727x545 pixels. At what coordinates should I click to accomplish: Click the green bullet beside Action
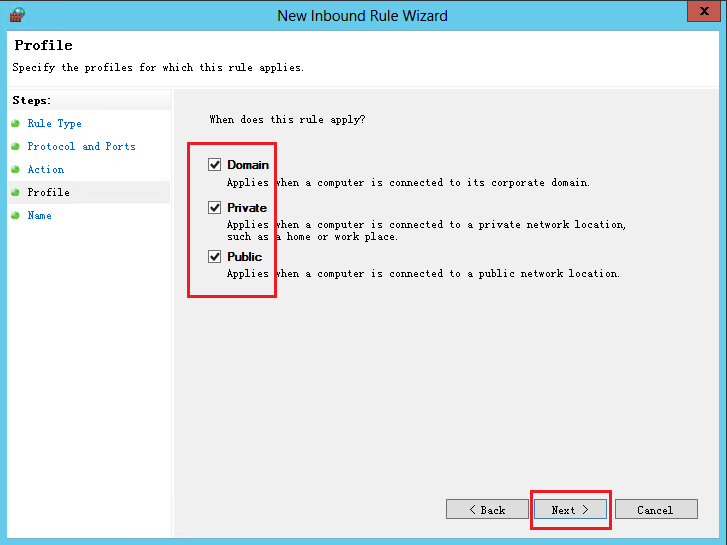pos(15,169)
